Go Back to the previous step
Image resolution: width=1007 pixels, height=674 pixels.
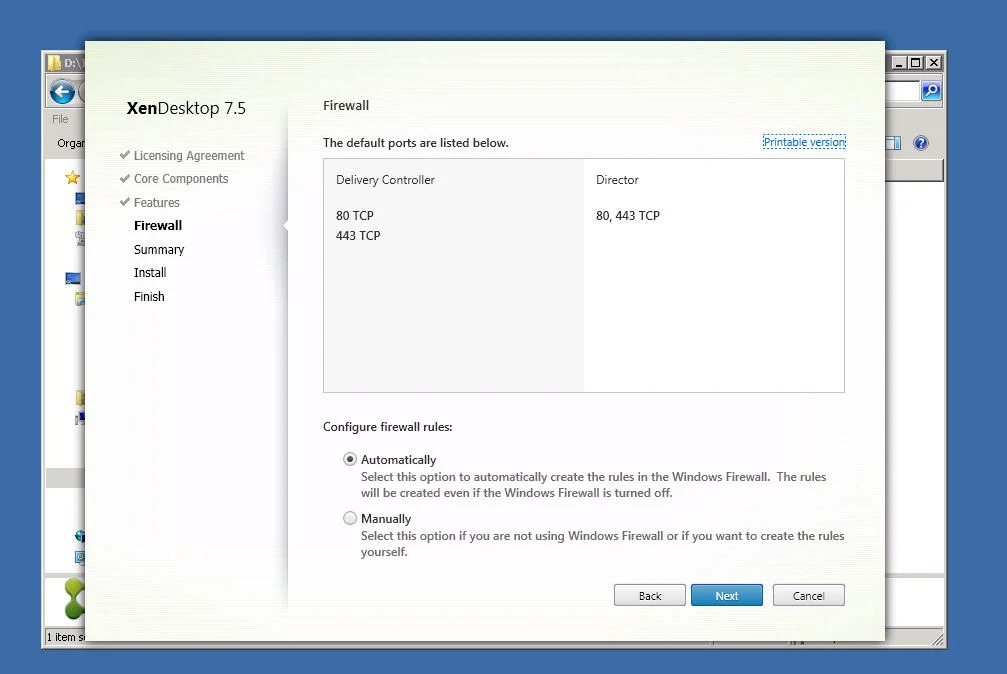649,596
